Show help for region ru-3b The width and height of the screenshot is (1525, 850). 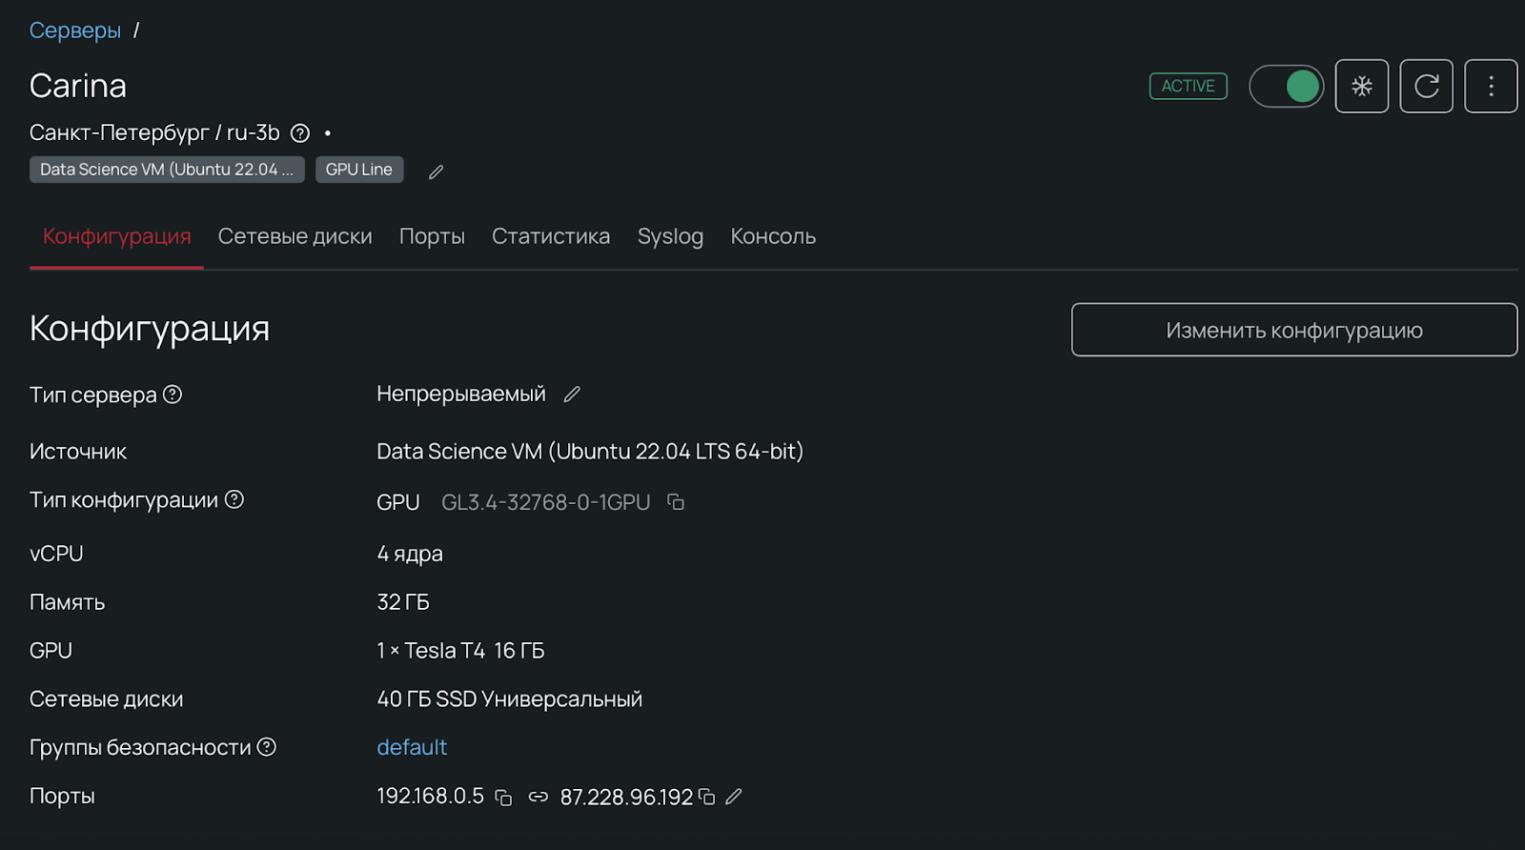click(x=300, y=133)
